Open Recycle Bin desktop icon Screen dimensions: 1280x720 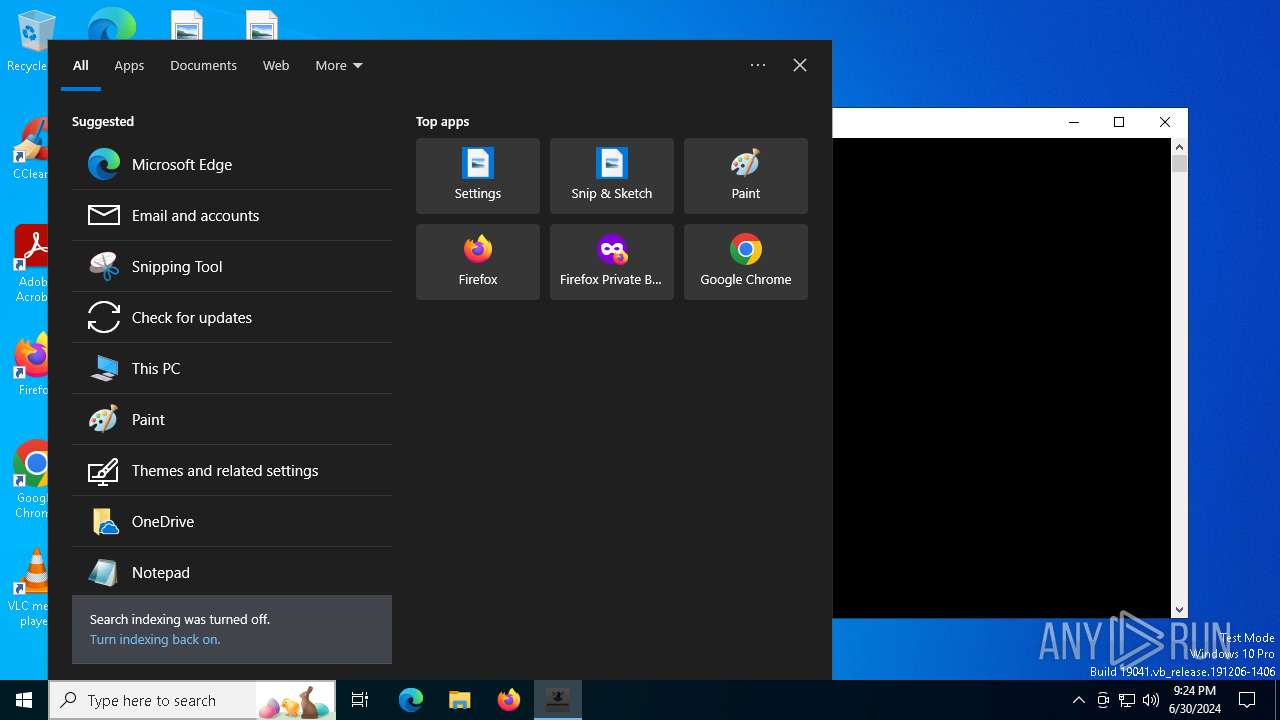[30, 41]
